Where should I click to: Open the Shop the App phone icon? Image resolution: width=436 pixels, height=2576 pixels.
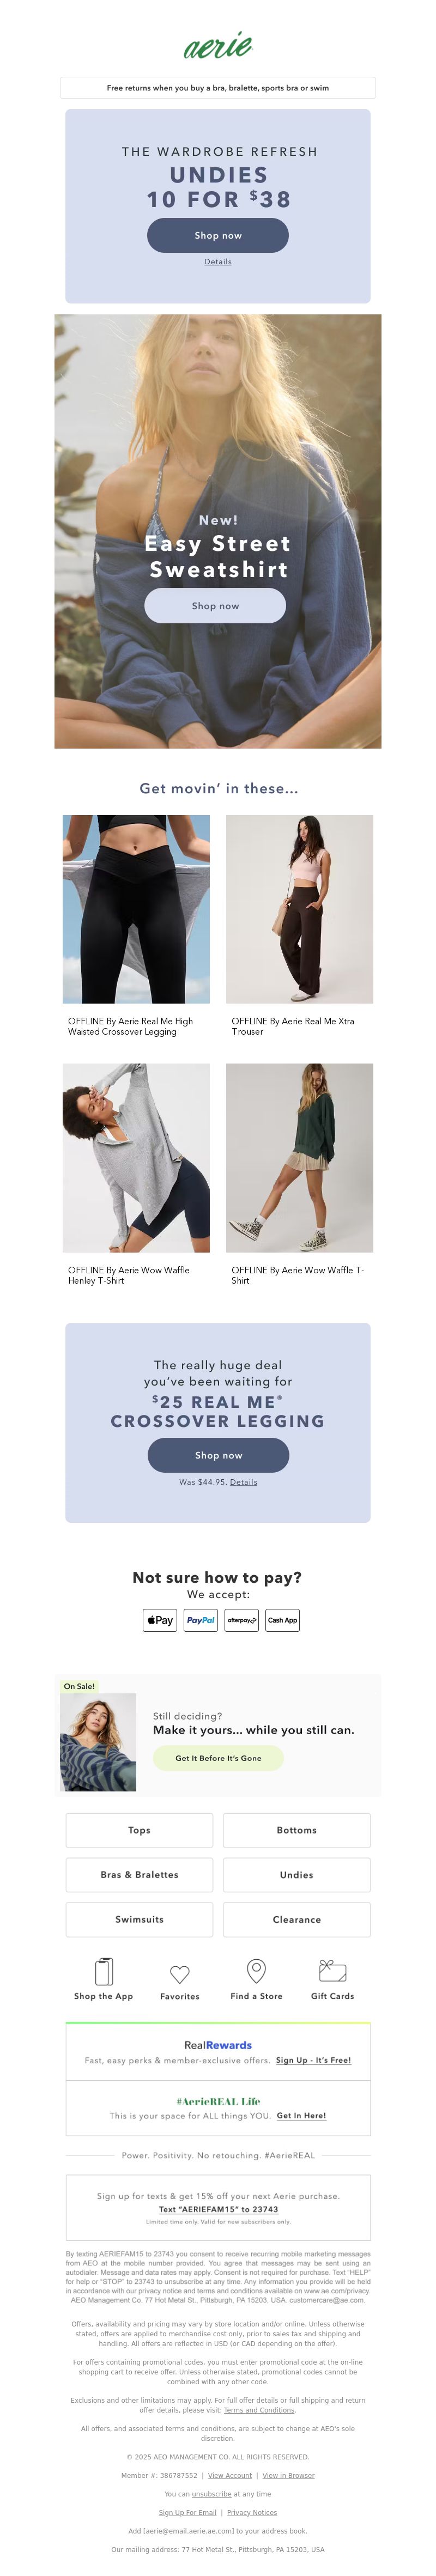pyautogui.click(x=103, y=1970)
